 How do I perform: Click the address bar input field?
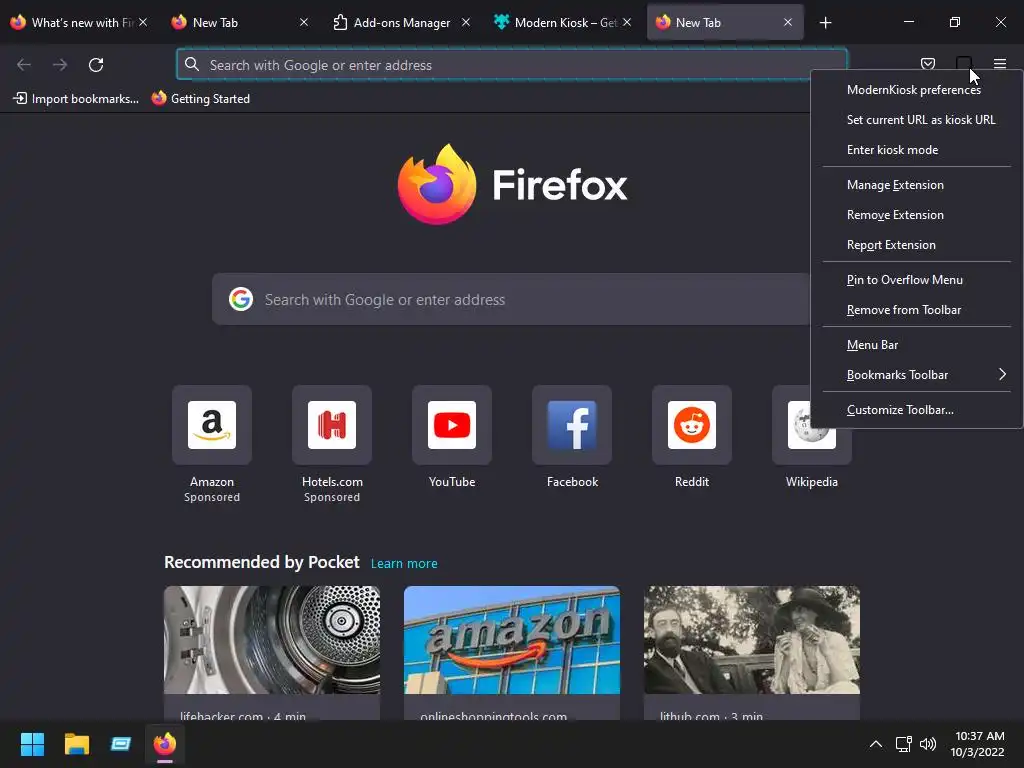pyautogui.click(x=512, y=65)
